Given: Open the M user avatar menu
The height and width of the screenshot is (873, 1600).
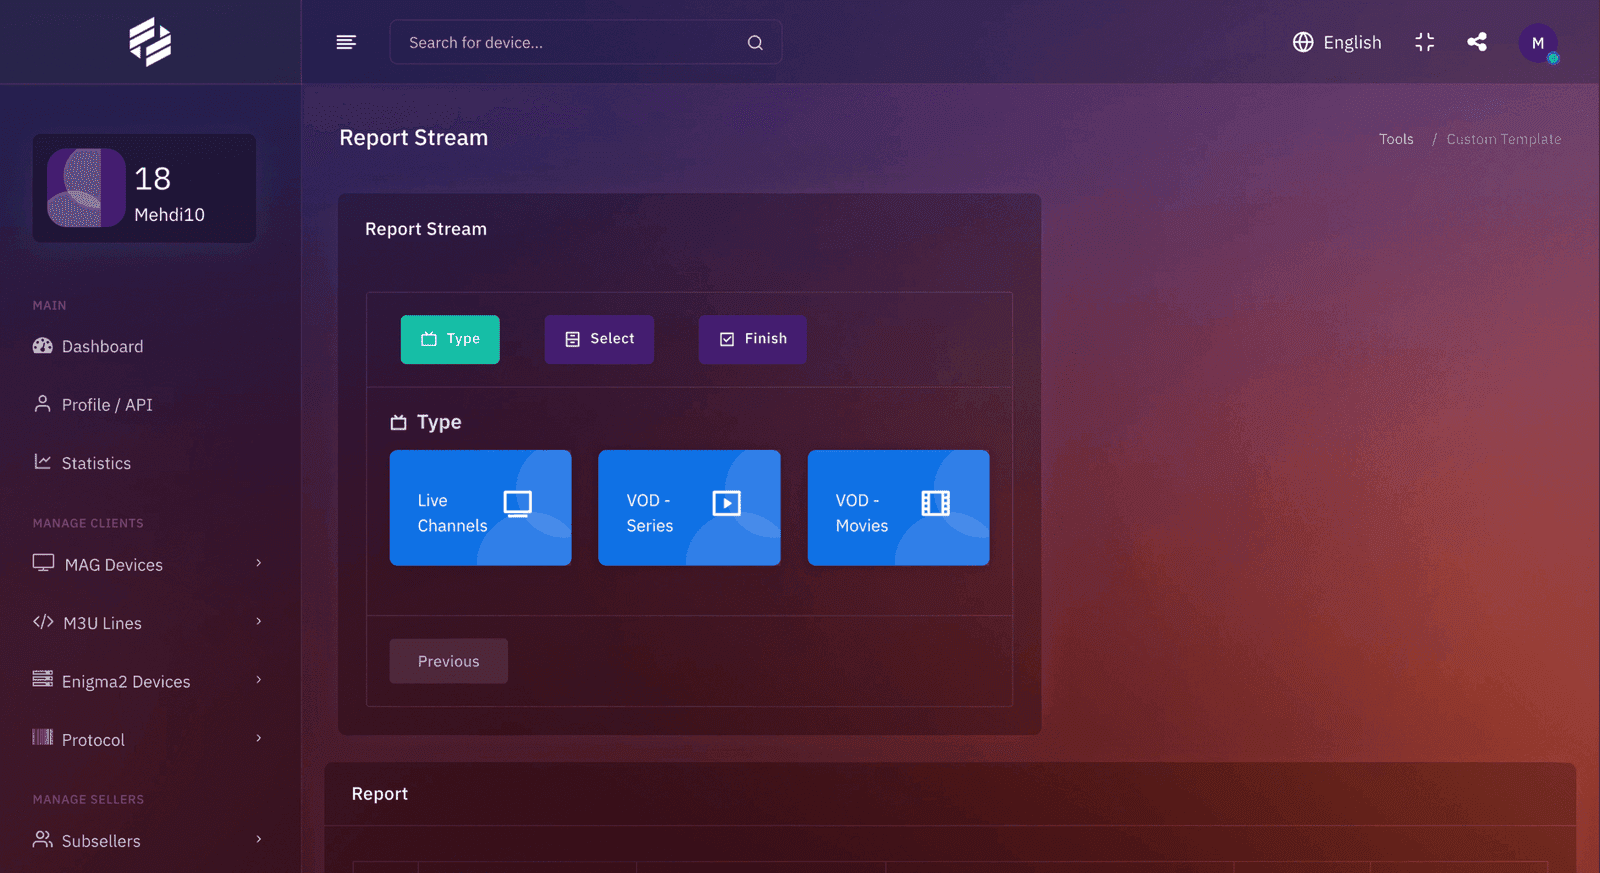Looking at the screenshot, I should (x=1538, y=43).
